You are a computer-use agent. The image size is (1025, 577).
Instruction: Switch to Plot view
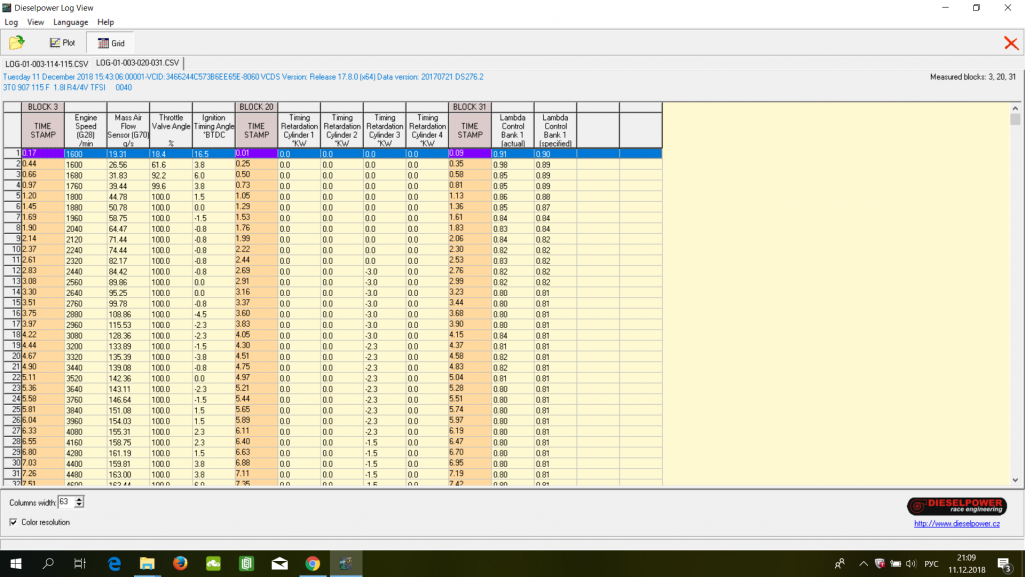click(62, 43)
